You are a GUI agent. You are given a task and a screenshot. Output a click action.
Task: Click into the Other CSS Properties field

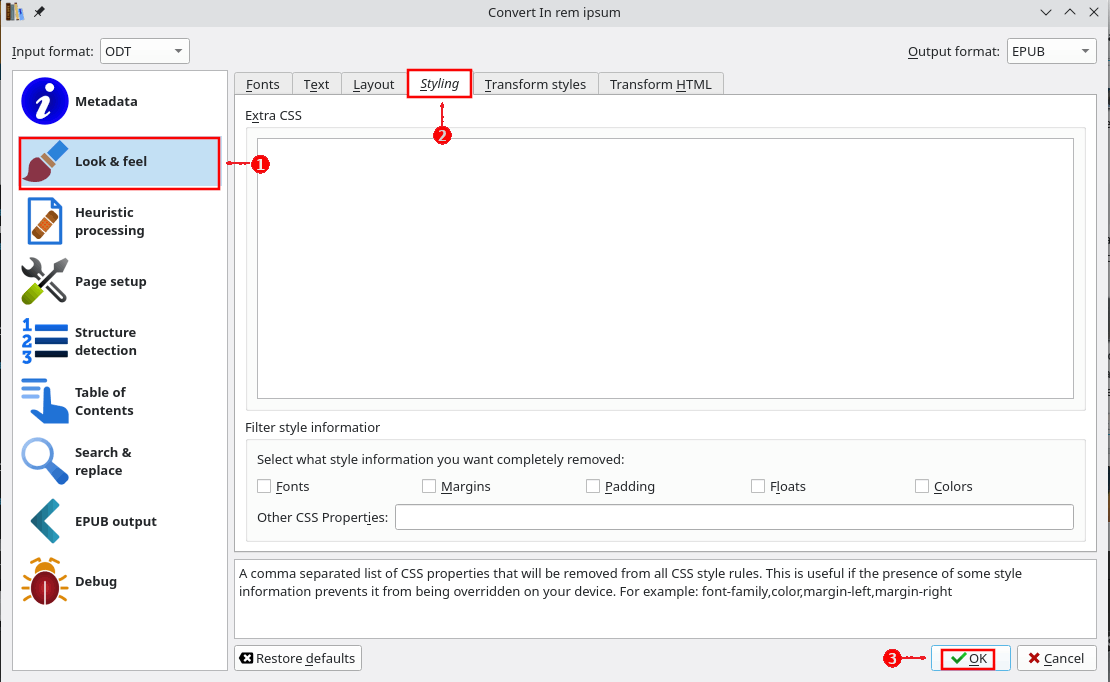pyautogui.click(x=734, y=517)
